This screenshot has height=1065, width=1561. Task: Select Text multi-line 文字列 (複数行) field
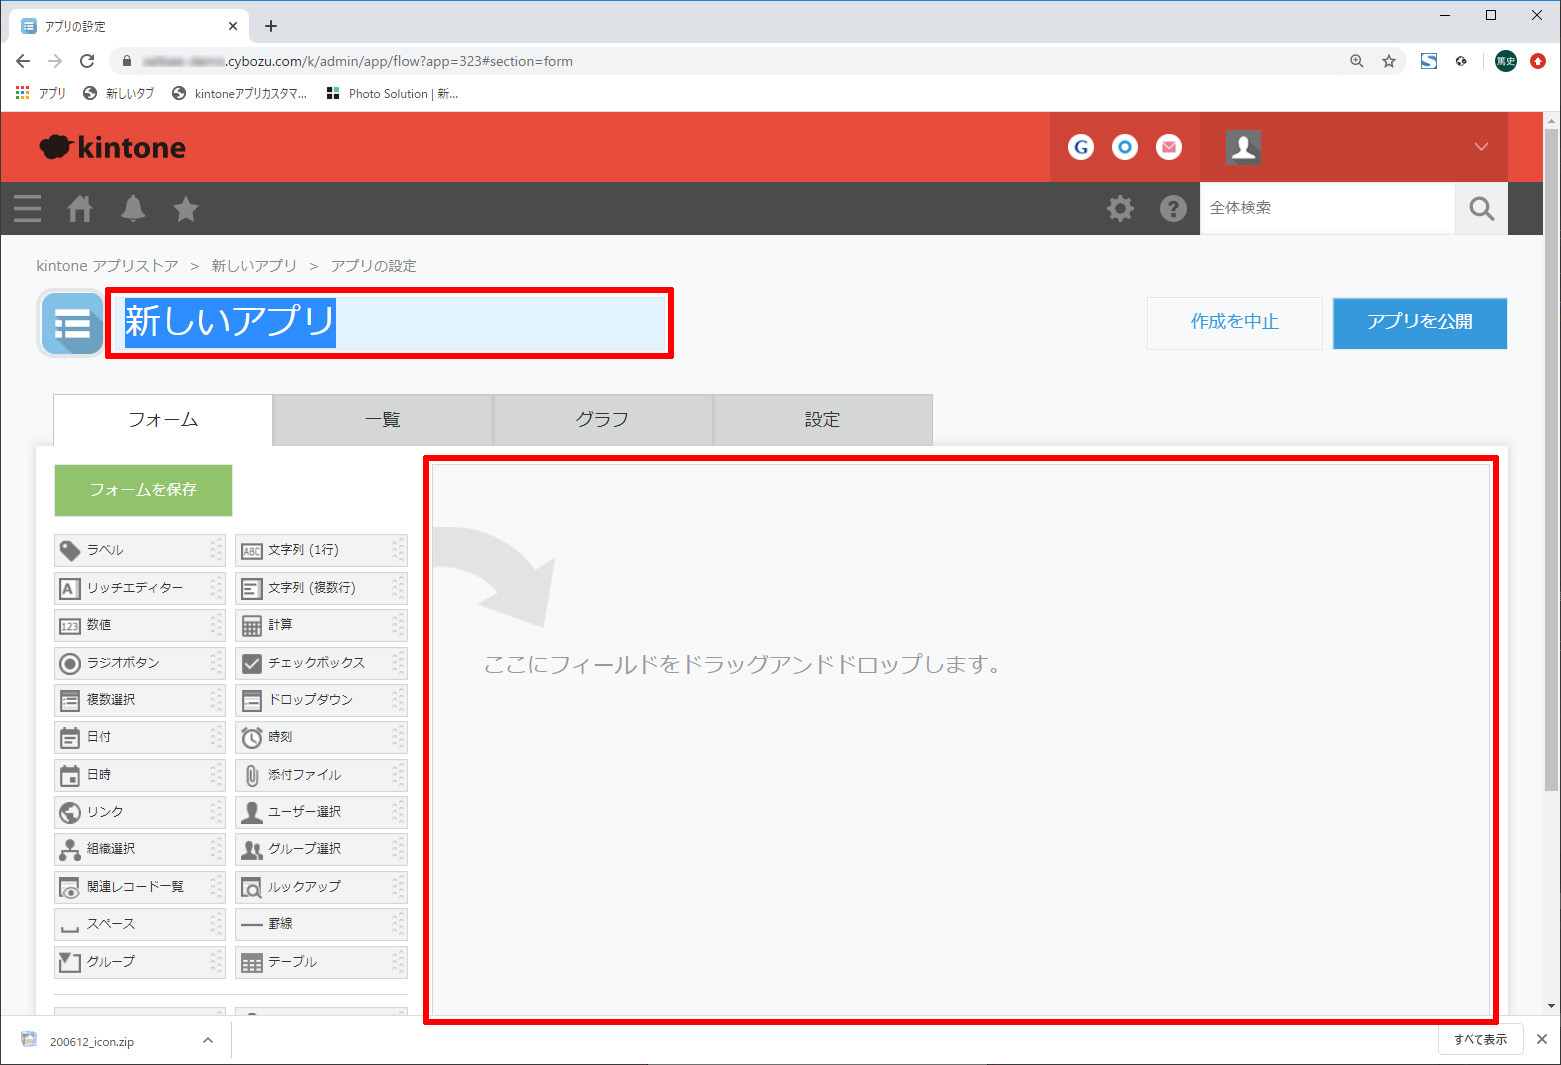[322, 588]
